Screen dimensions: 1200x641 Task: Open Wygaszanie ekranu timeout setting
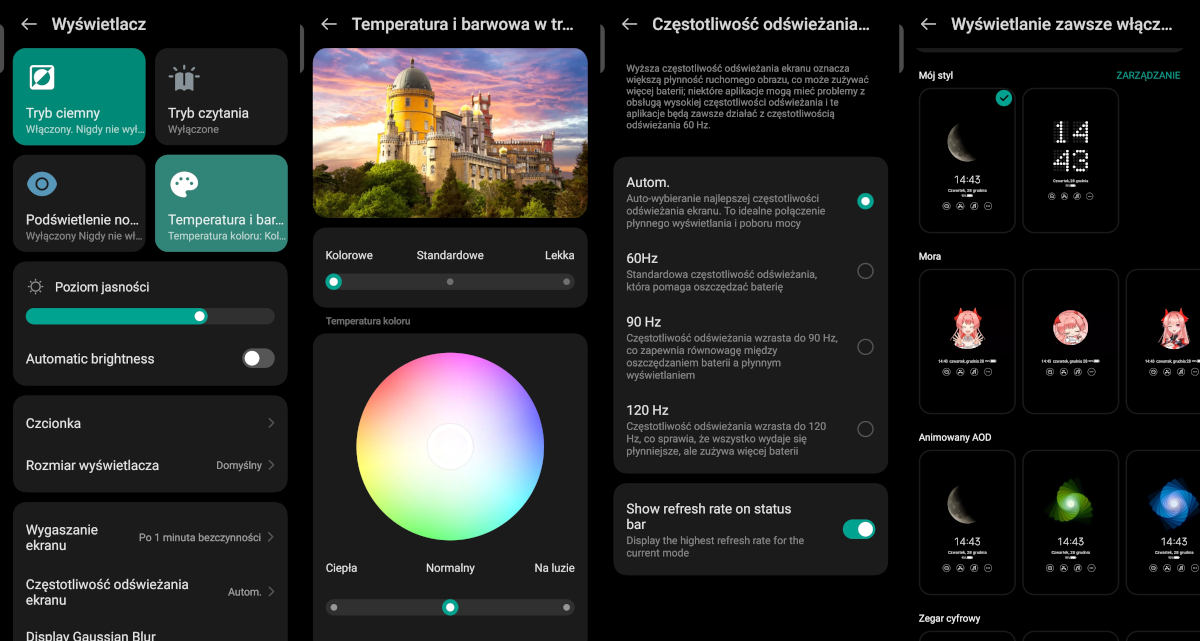click(150, 538)
